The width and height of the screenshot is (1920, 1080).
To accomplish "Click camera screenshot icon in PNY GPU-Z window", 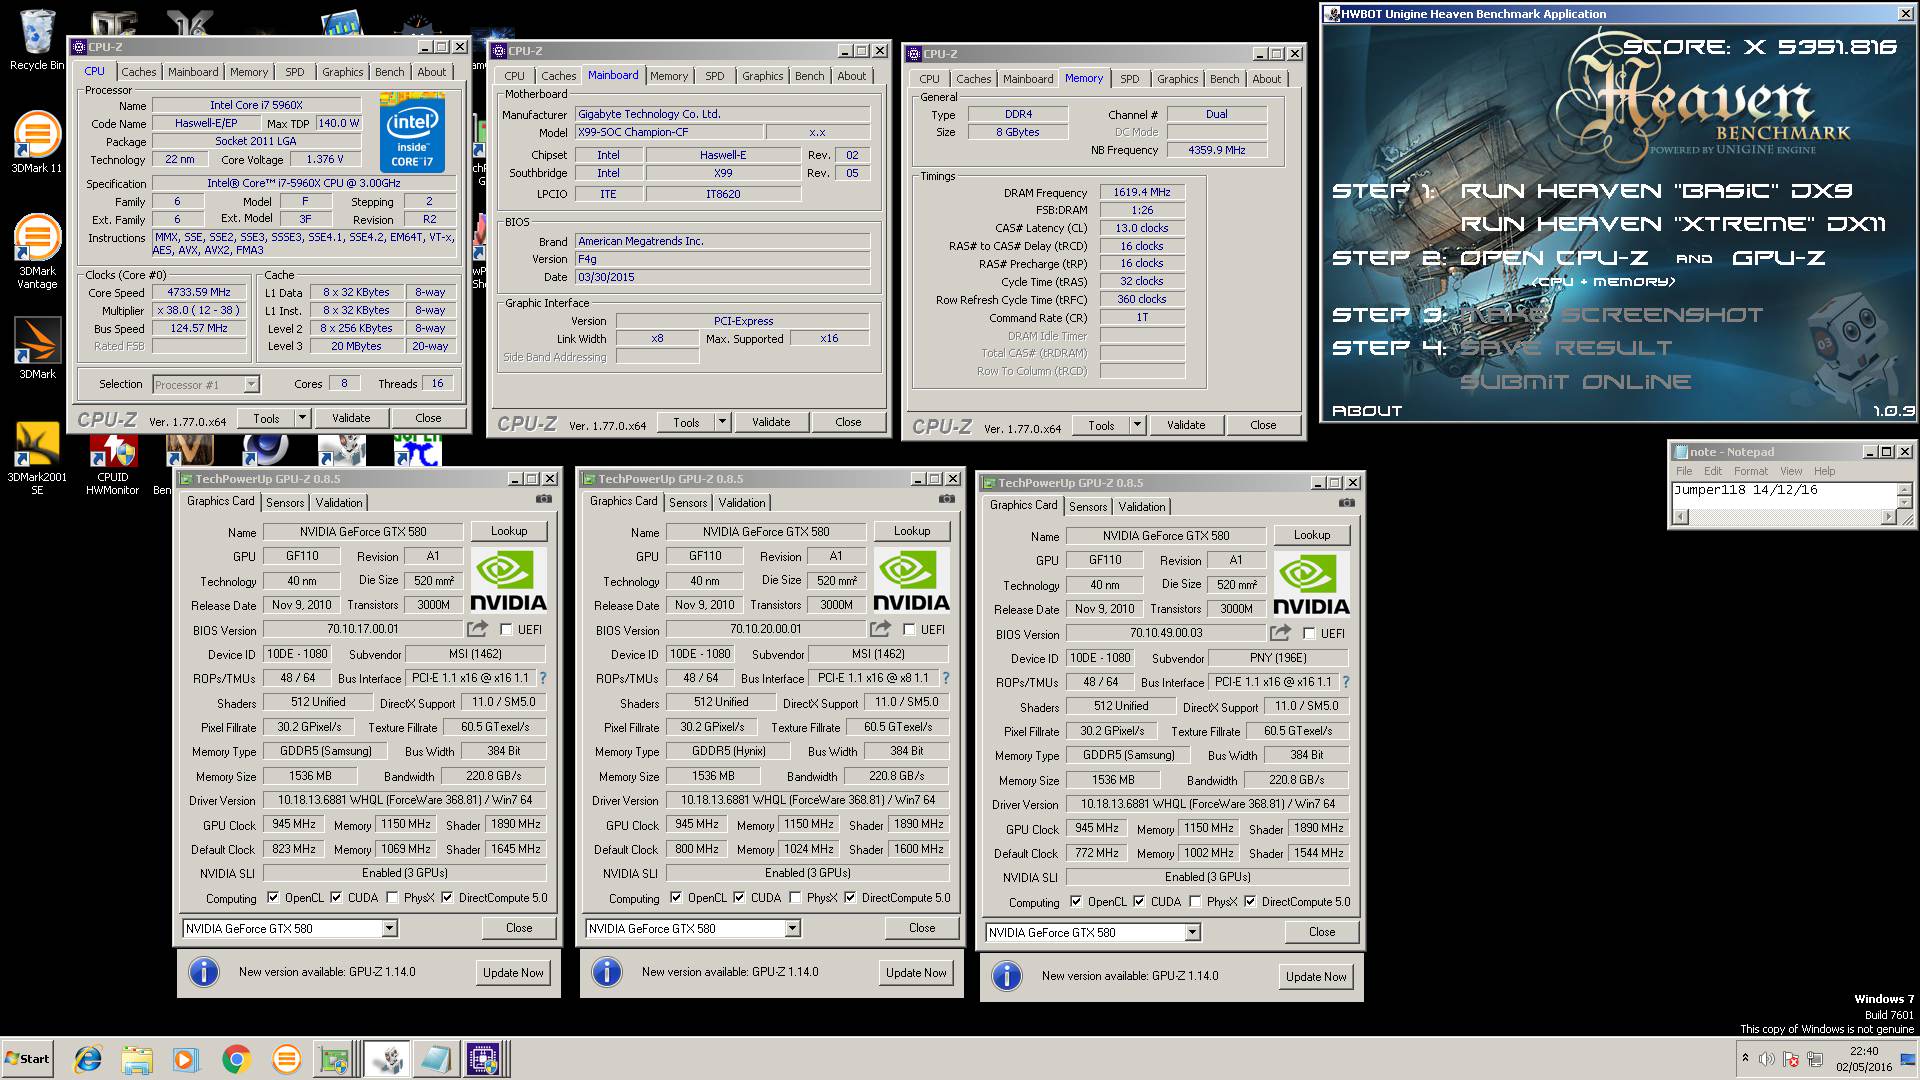I will tap(1346, 503).
